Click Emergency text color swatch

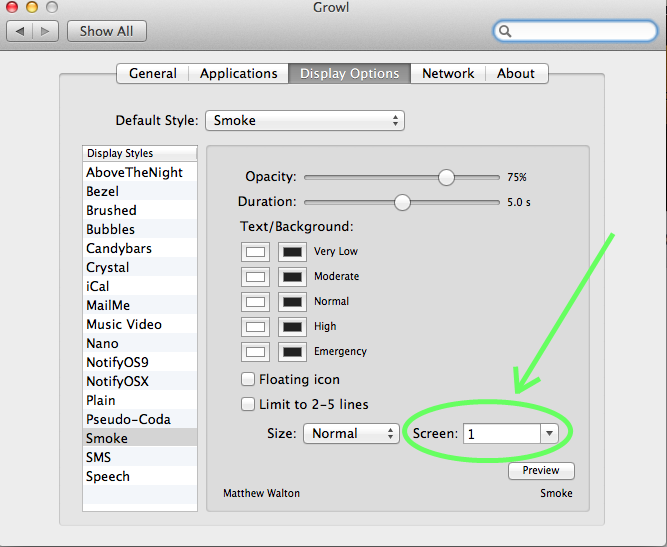click(255, 352)
